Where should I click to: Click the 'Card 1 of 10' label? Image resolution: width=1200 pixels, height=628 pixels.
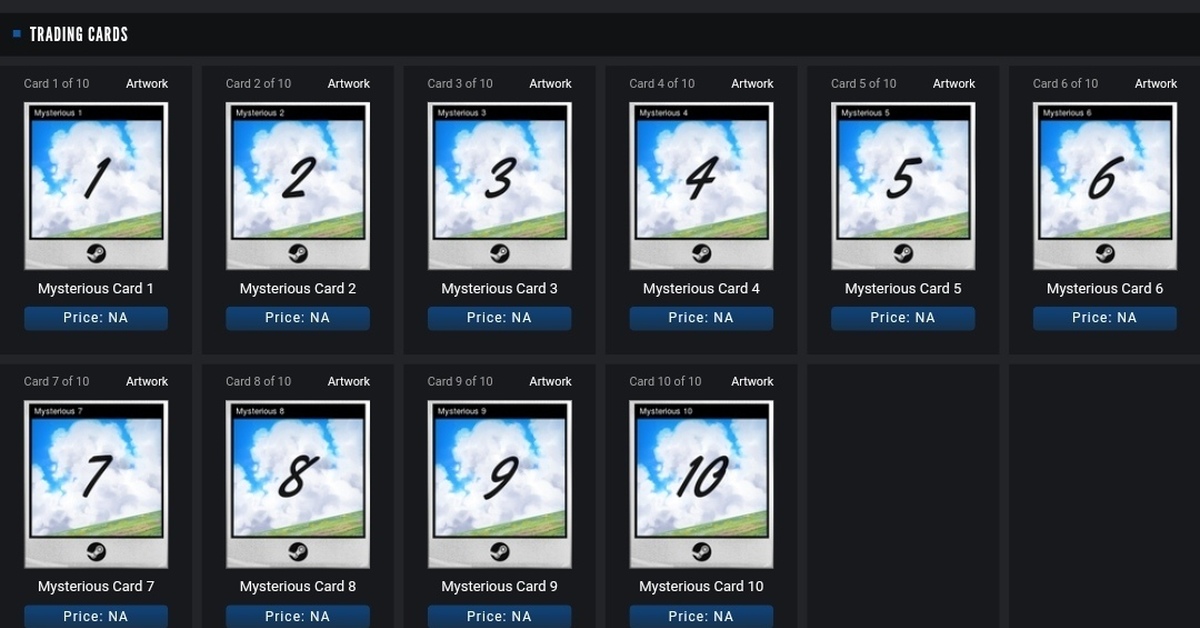pos(56,84)
